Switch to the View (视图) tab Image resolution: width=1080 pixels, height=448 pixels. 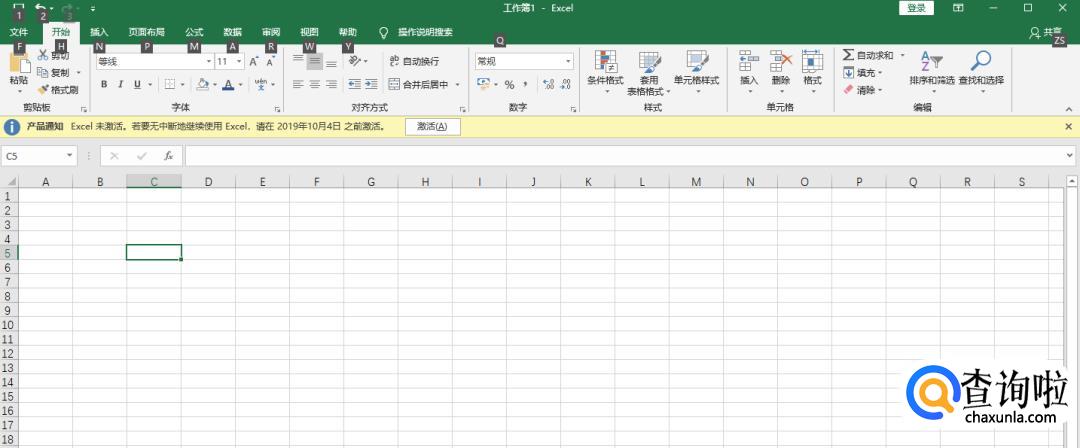309,32
